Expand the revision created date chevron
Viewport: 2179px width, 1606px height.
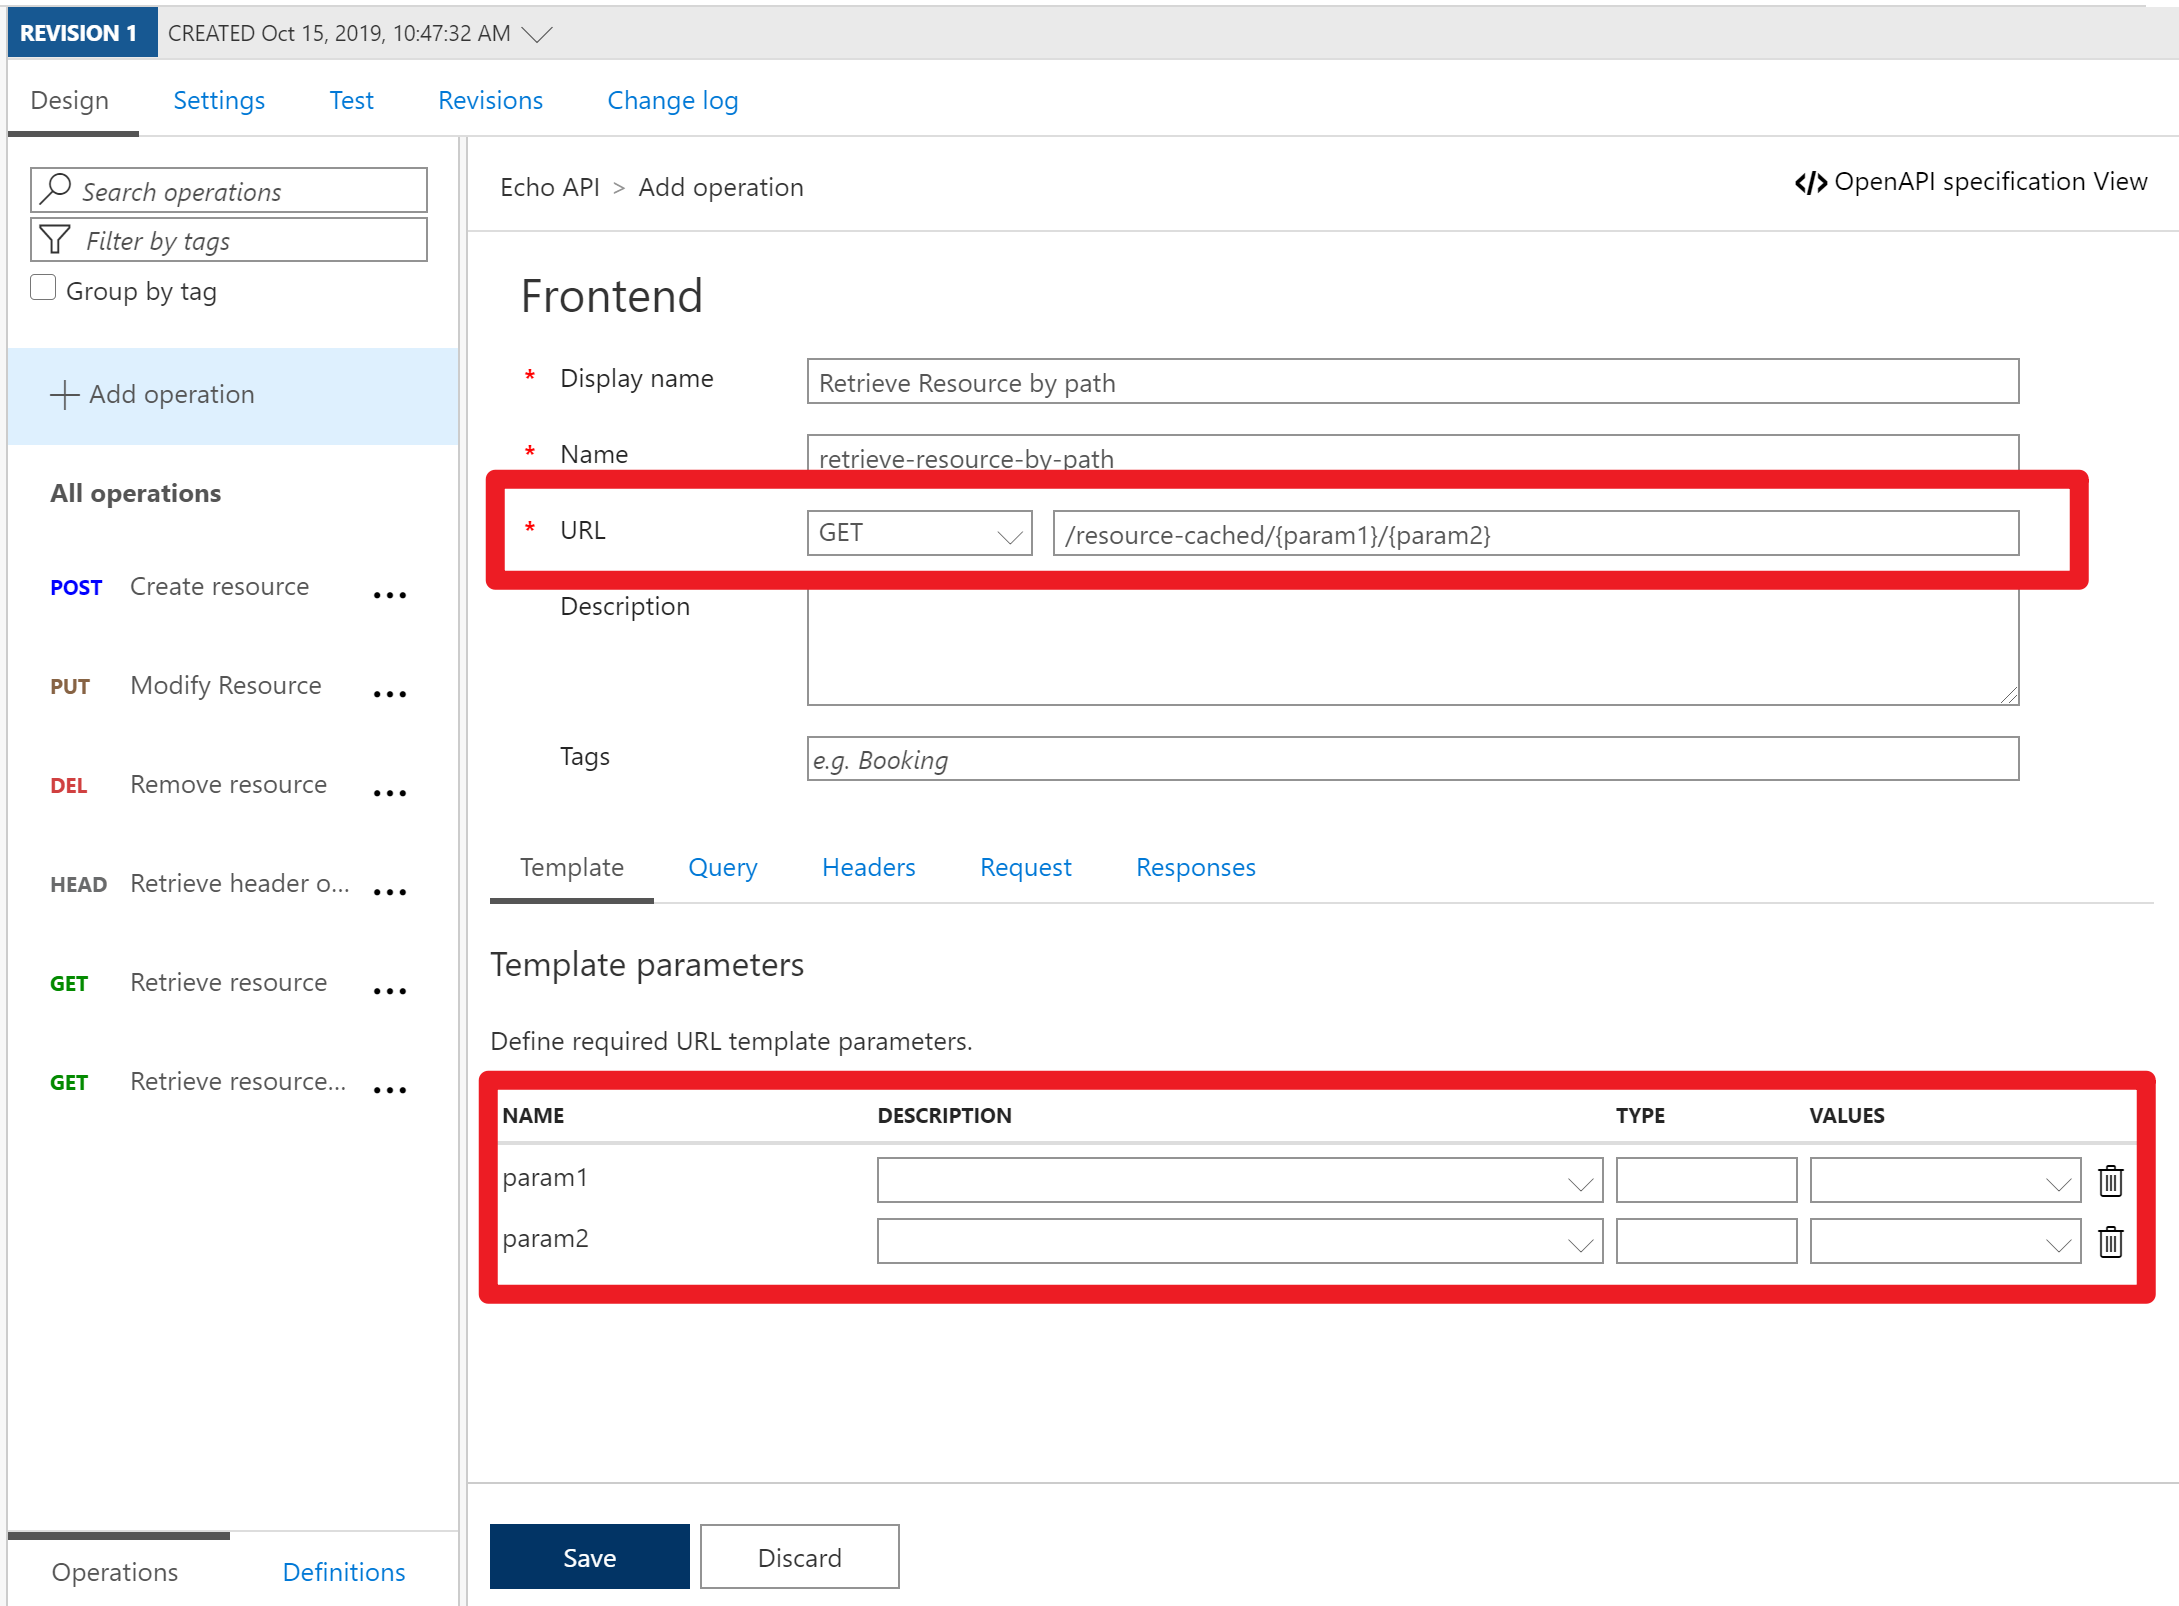click(x=538, y=34)
